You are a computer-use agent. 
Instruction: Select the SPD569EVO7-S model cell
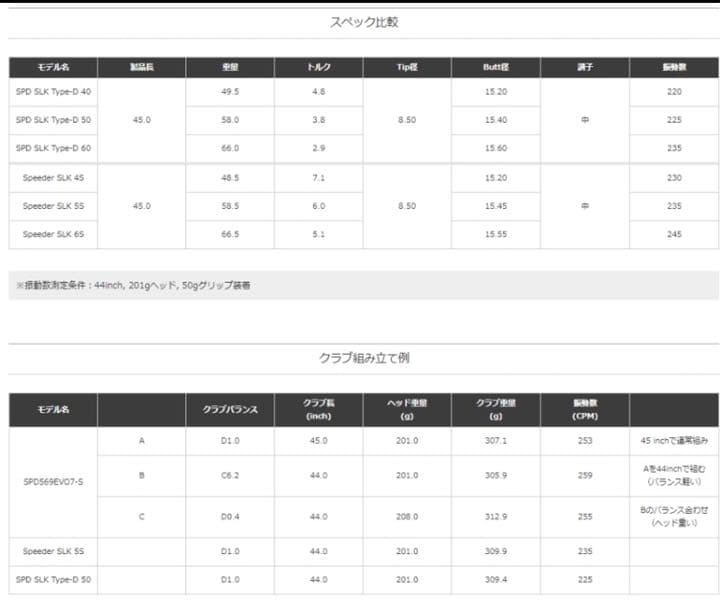(54, 480)
